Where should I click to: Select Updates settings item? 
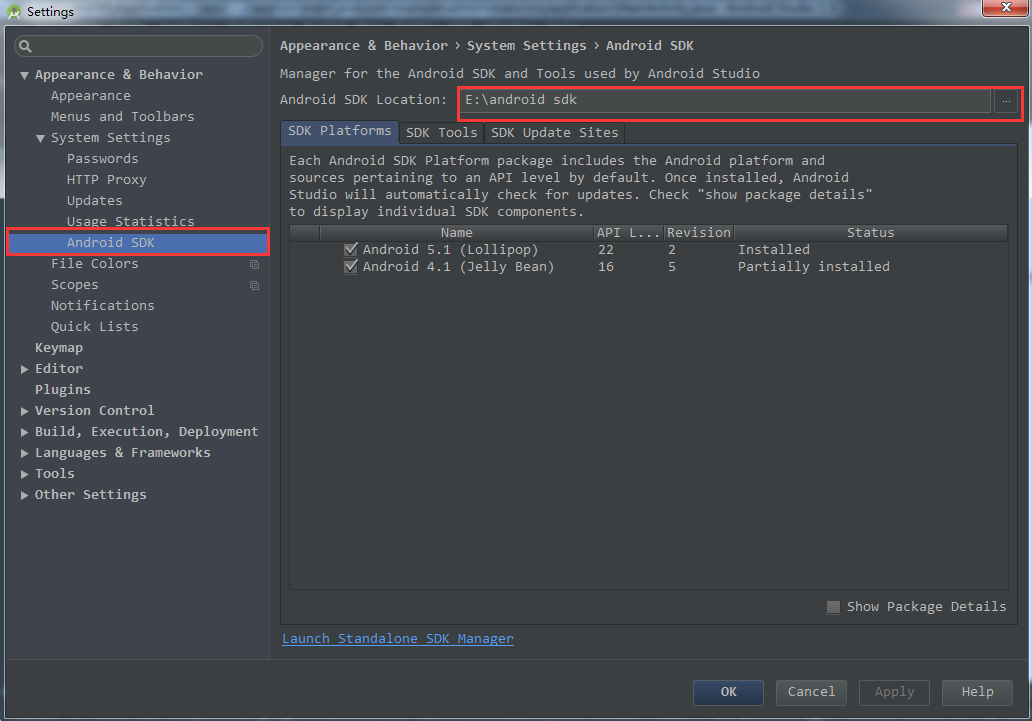pyautogui.click(x=95, y=201)
